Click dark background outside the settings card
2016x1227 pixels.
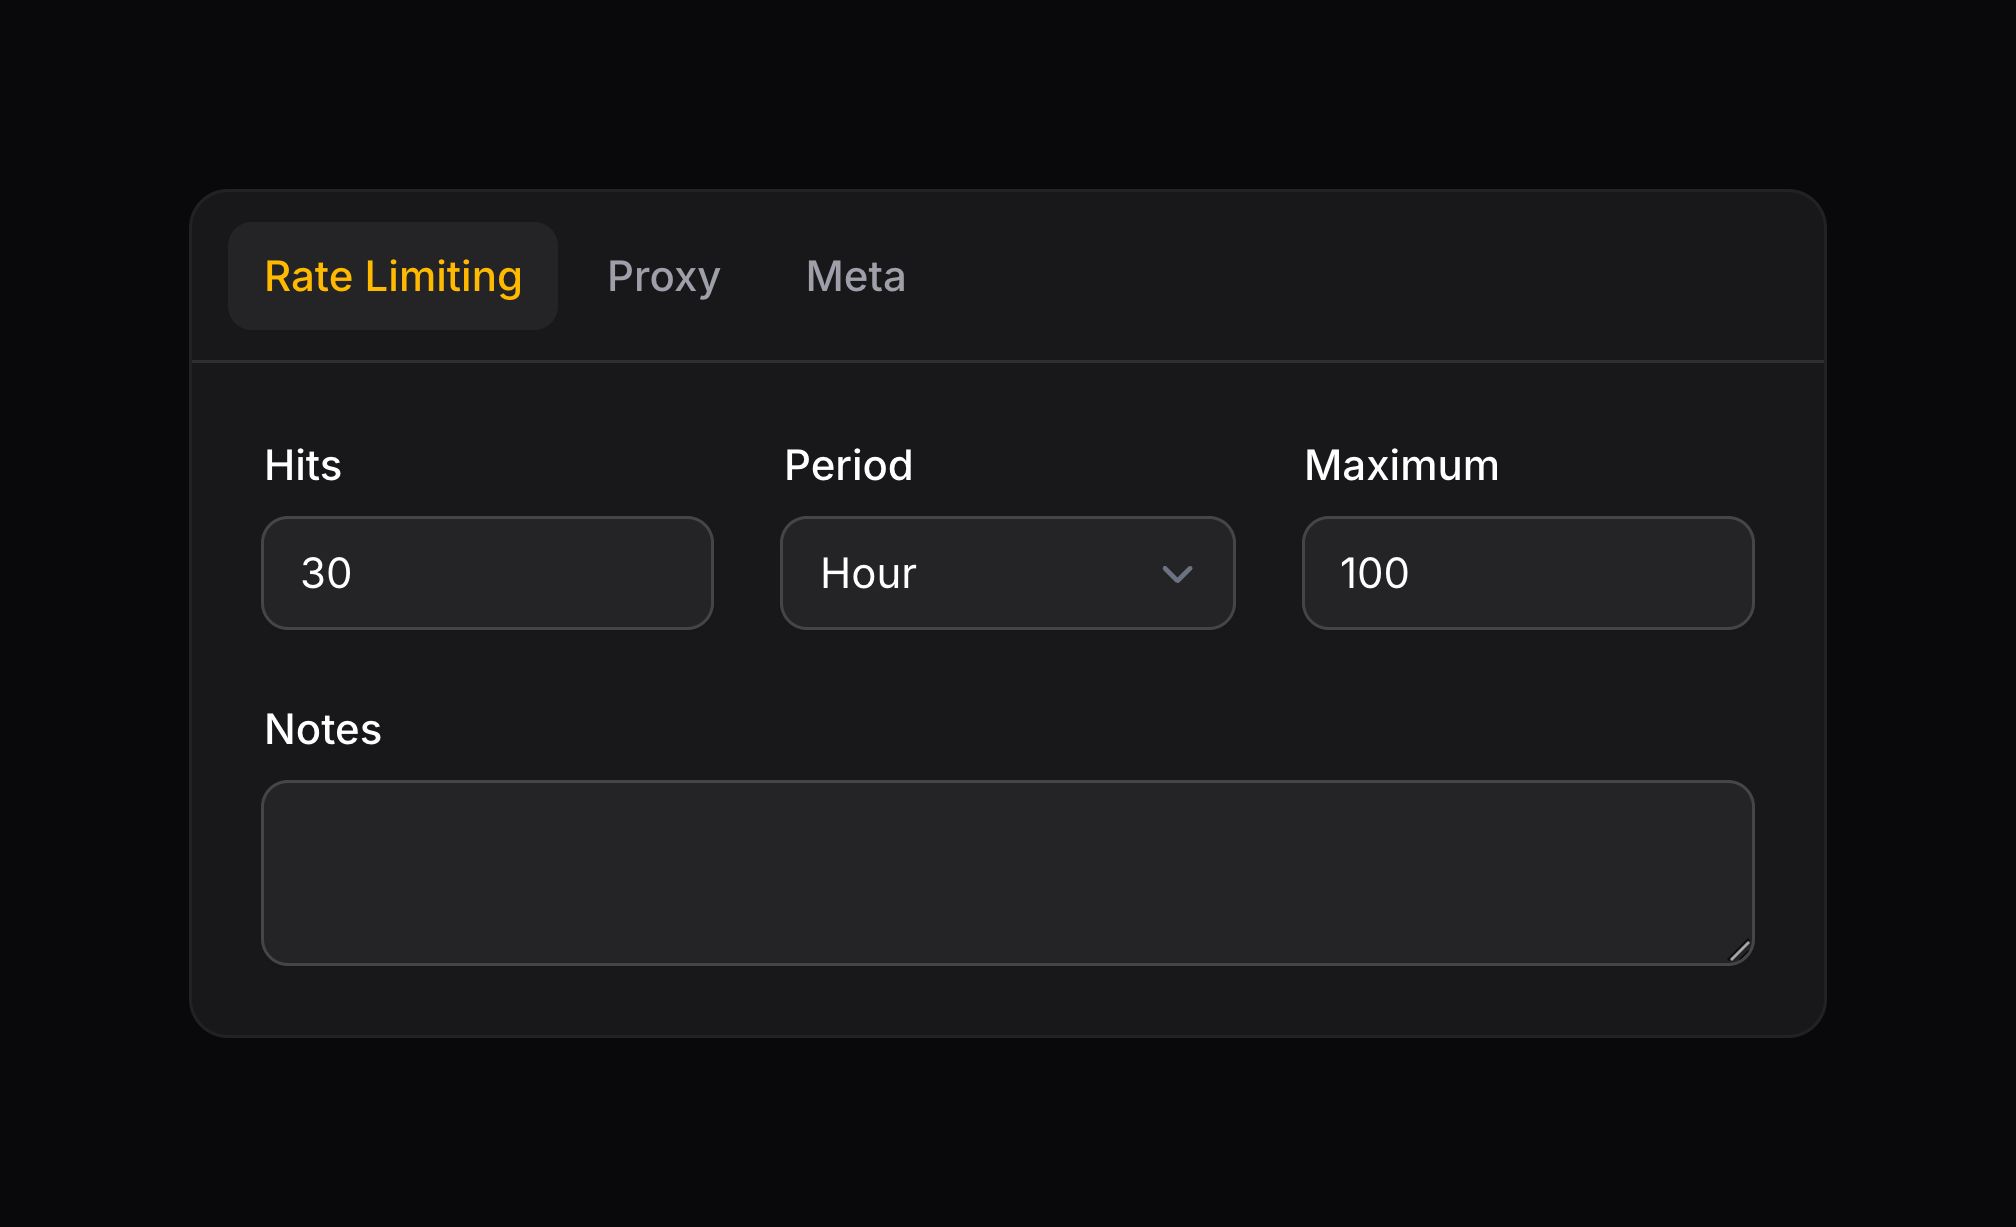[1007, 1130]
